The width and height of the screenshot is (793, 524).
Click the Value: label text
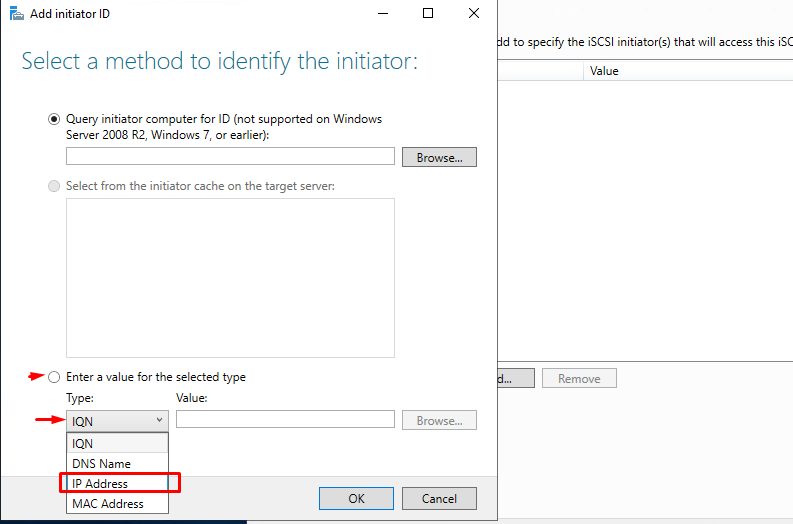pyautogui.click(x=192, y=398)
